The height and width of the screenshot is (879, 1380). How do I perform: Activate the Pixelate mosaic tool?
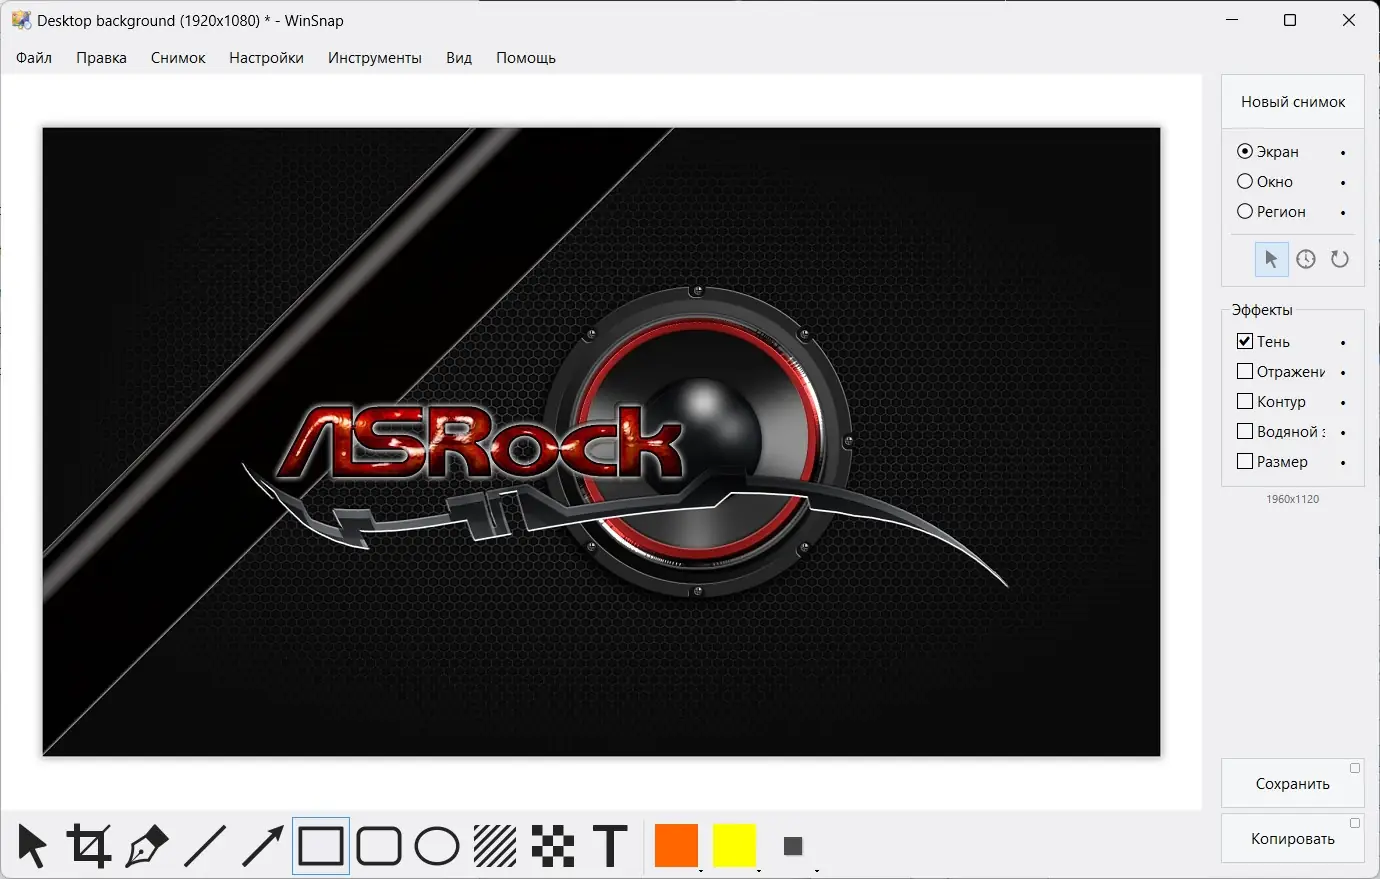pyautogui.click(x=553, y=846)
